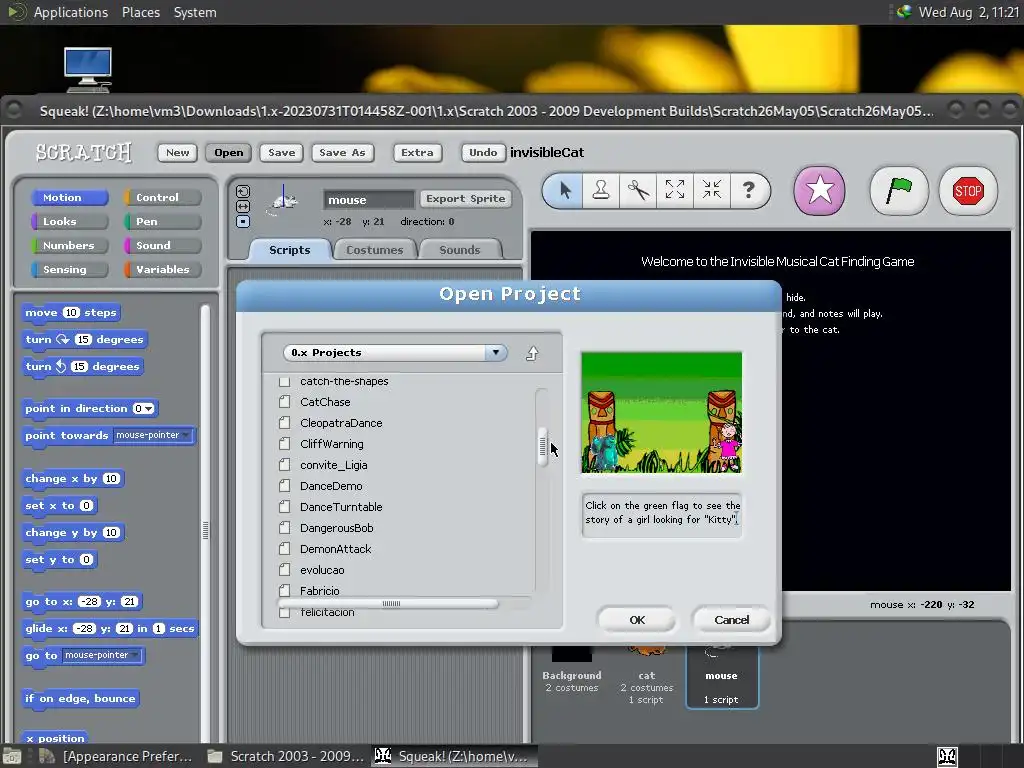Click the Squeak tray icon at bottom right
Screen dimensions: 1024x768
947,756
